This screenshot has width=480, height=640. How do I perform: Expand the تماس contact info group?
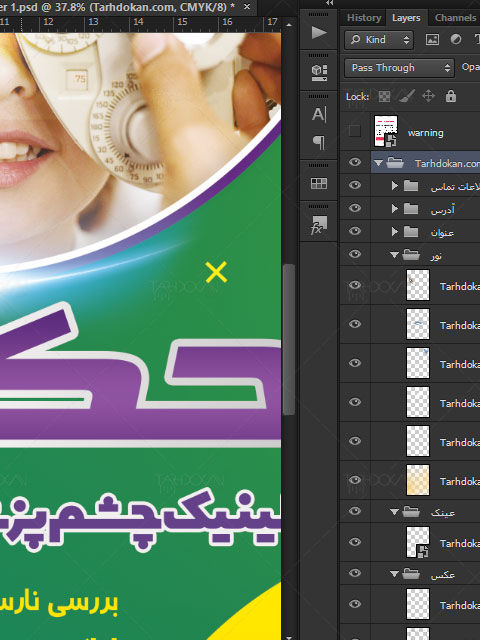394,186
